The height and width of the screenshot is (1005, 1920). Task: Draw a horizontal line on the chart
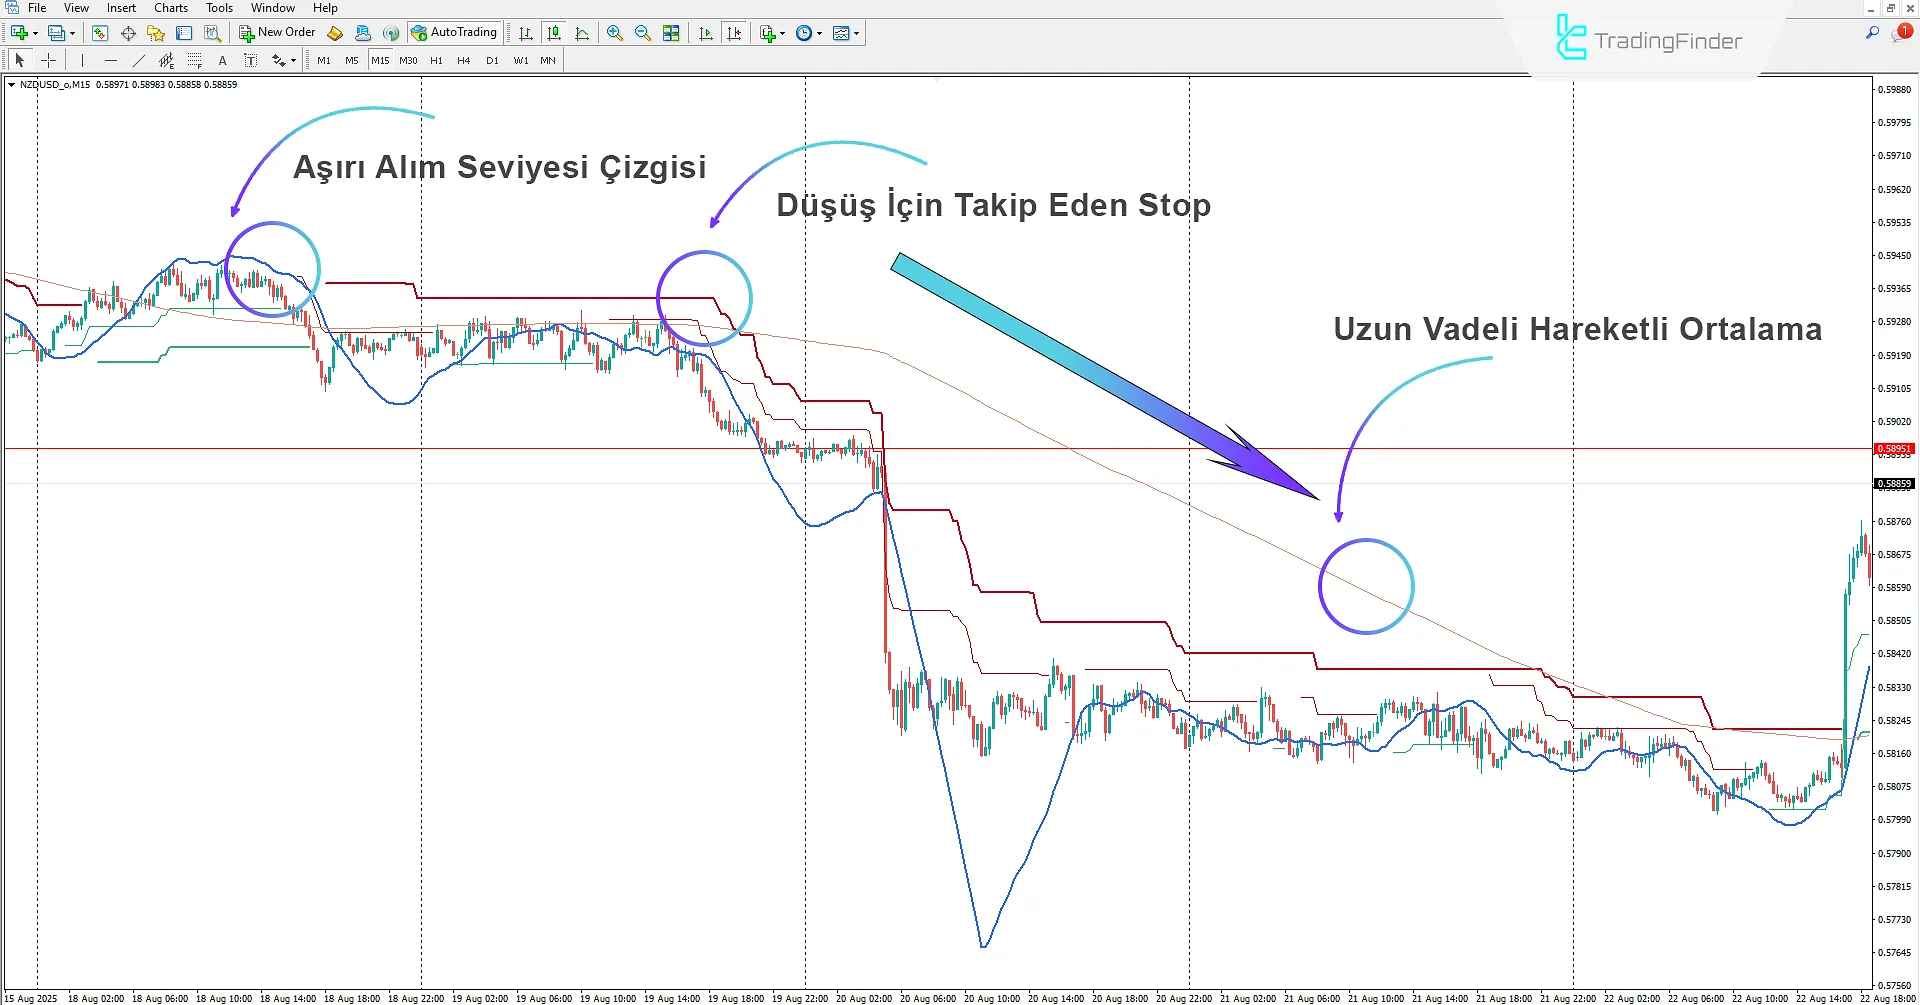[x=110, y=60]
